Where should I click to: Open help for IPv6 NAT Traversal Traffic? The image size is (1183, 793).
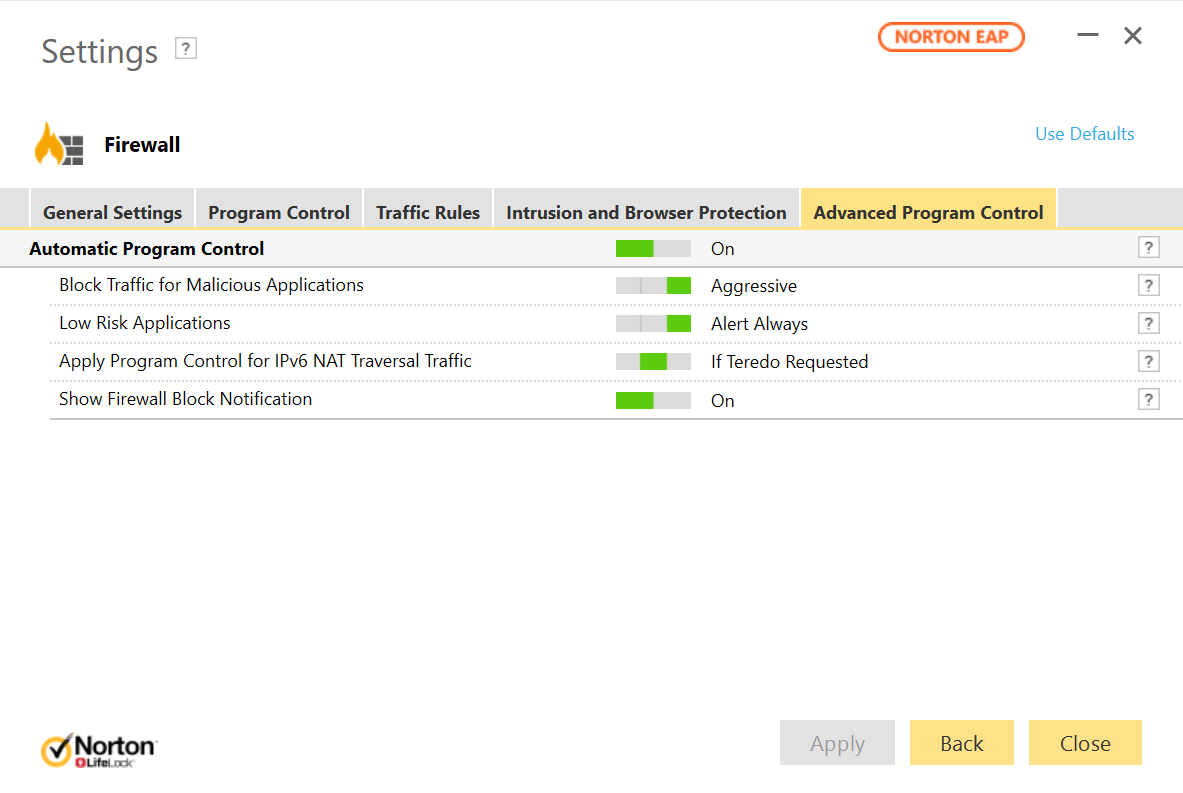[x=1148, y=362]
